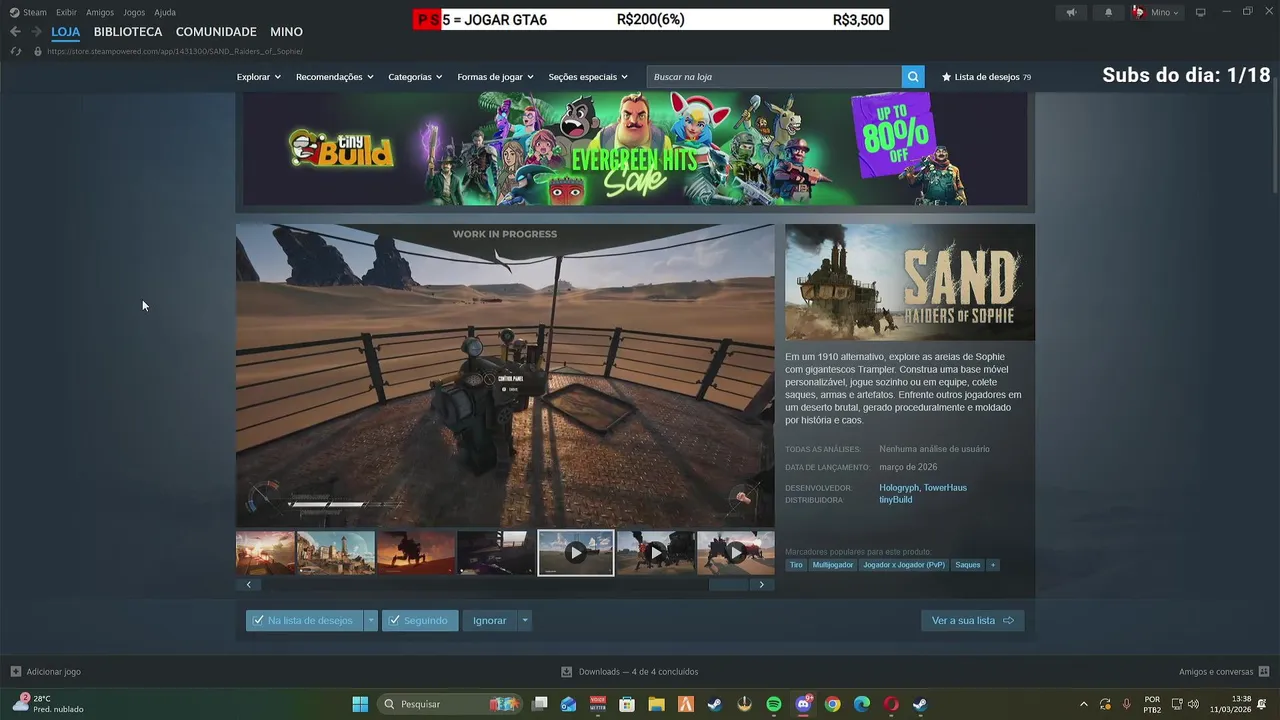Open the Categorias dropdown menu
Image resolution: width=1280 pixels, height=720 pixels.
click(x=415, y=77)
